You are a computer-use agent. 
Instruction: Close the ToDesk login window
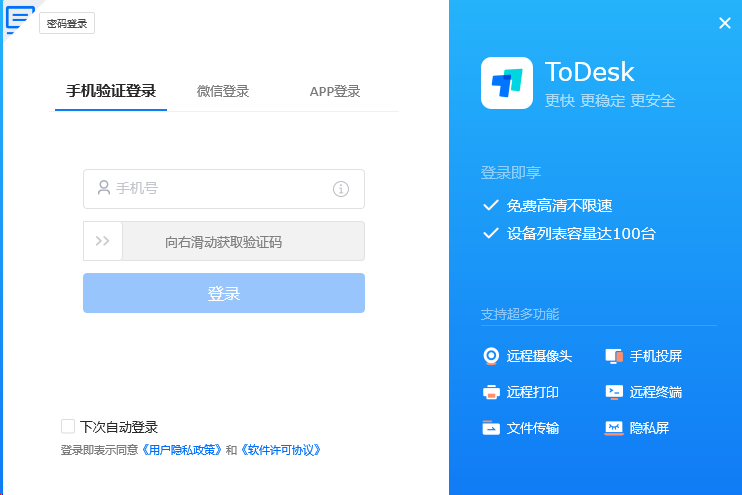725,23
